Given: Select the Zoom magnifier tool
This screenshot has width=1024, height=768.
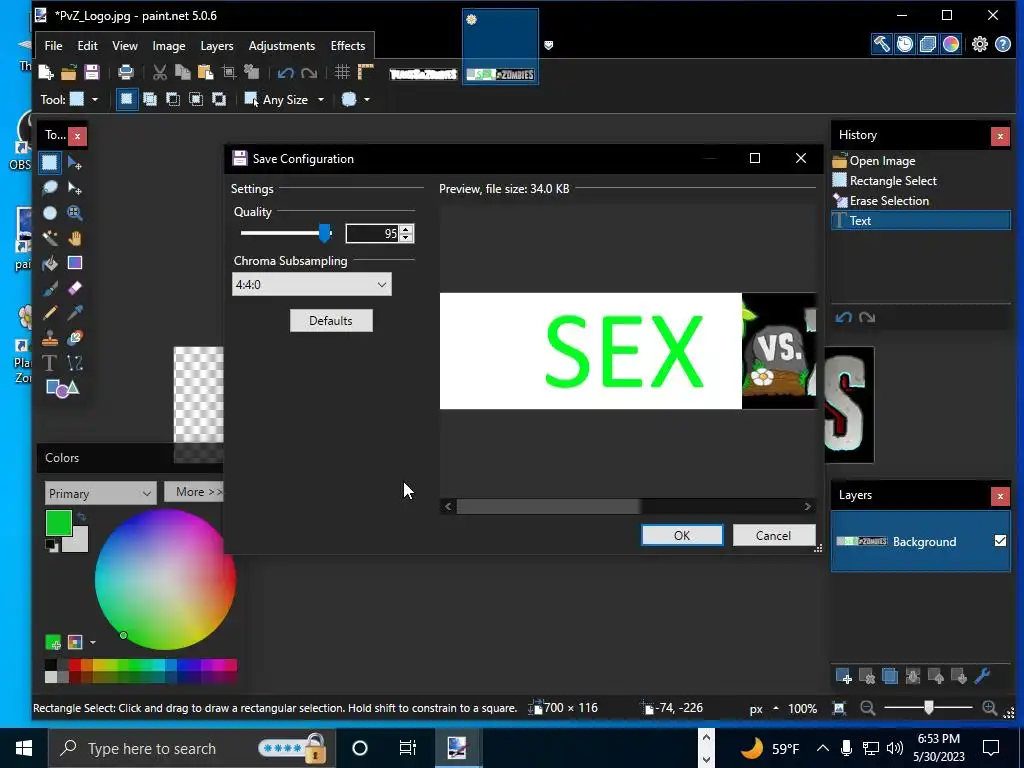Looking at the screenshot, I should point(74,213).
